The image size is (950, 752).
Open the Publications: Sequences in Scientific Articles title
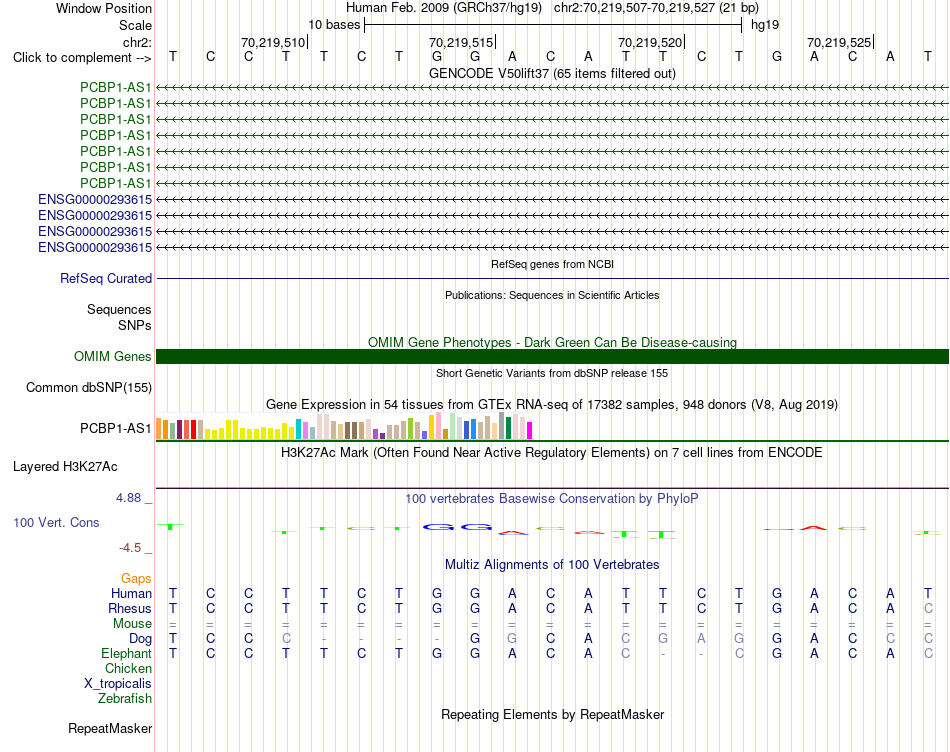552,295
